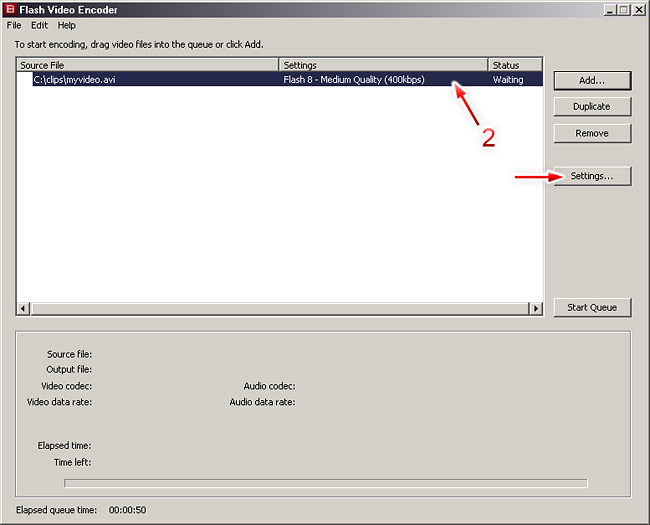Click the queue list left scroll arrow
Image resolution: width=650 pixels, height=525 pixels.
tap(23, 309)
